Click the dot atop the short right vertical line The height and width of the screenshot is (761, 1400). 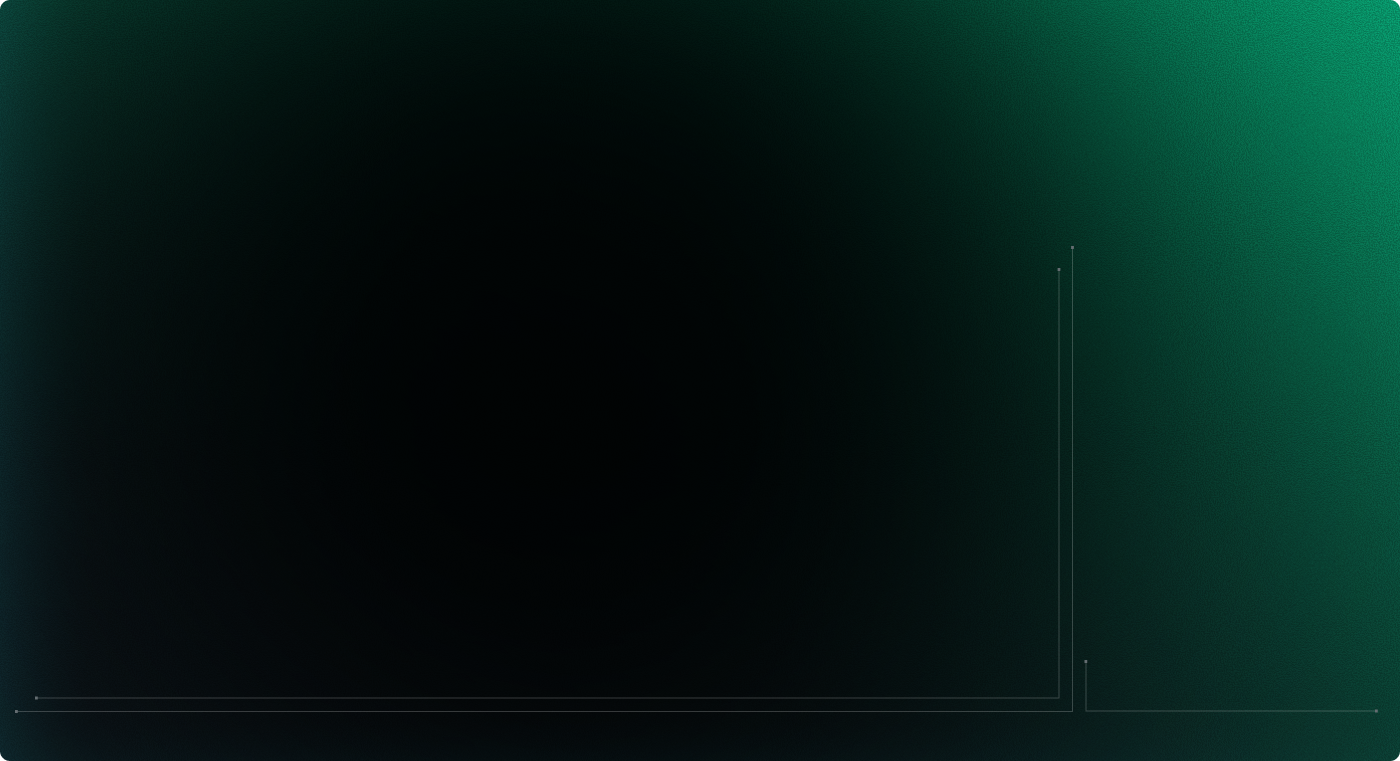[1086, 661]
